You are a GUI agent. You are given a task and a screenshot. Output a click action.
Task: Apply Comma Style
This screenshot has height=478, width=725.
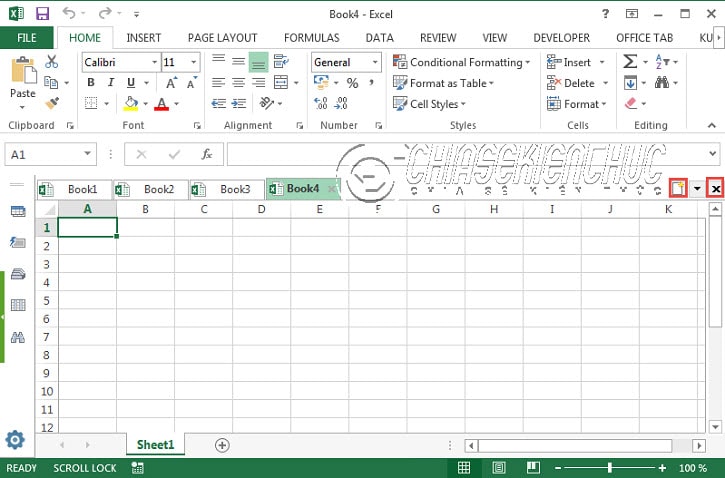pyautogui.click(x=371, y=83)
